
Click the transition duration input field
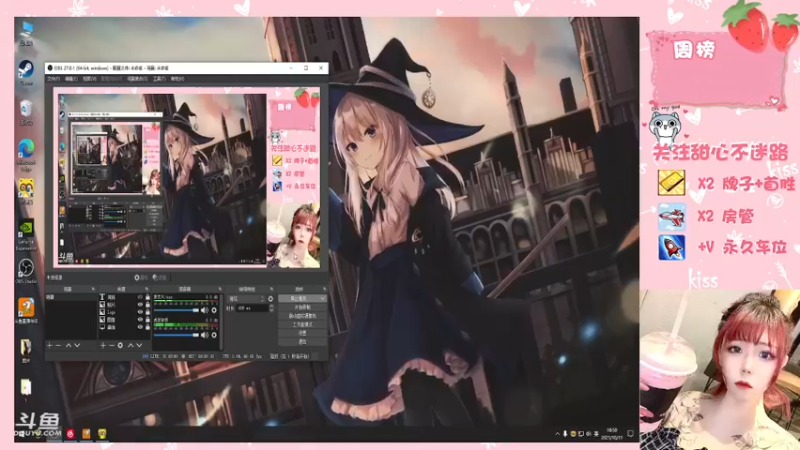[x=252, y=308]
